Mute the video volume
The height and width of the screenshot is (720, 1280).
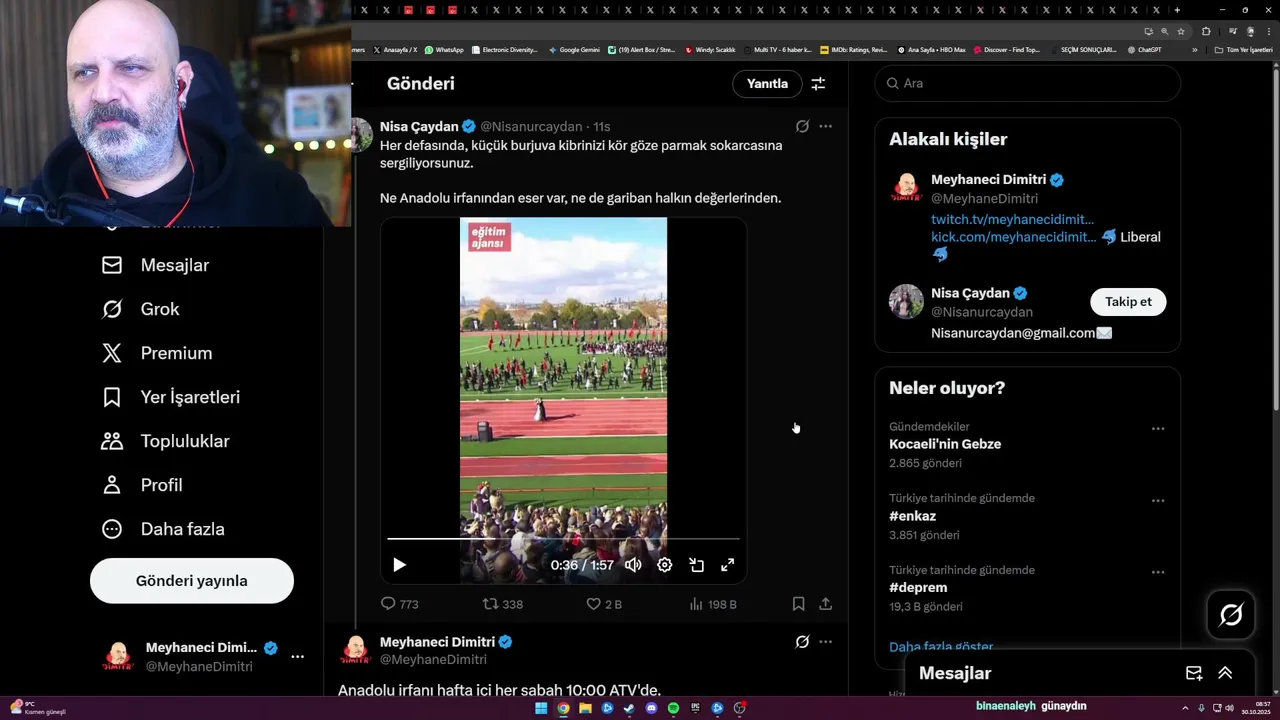[x=633, y=565]
